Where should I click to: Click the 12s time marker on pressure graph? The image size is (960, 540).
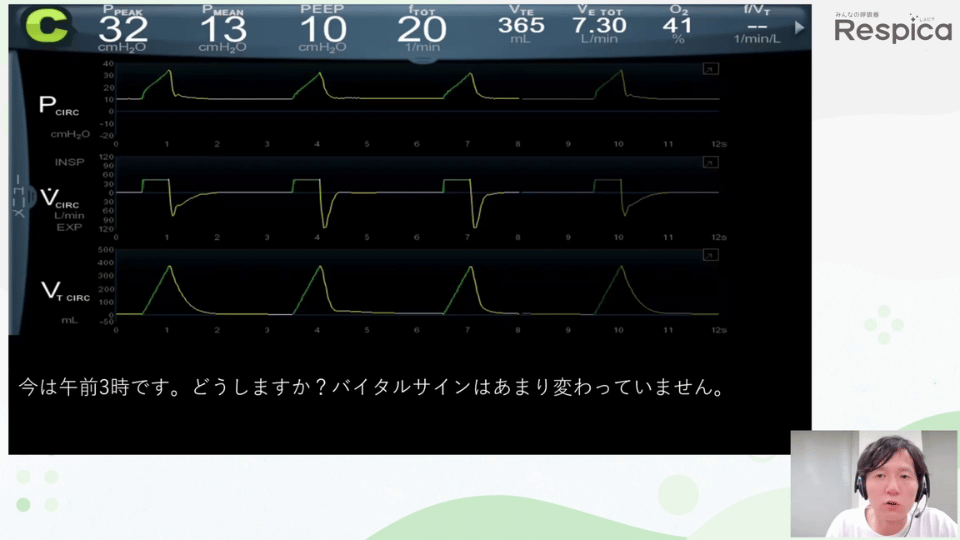tap(719, 144)
